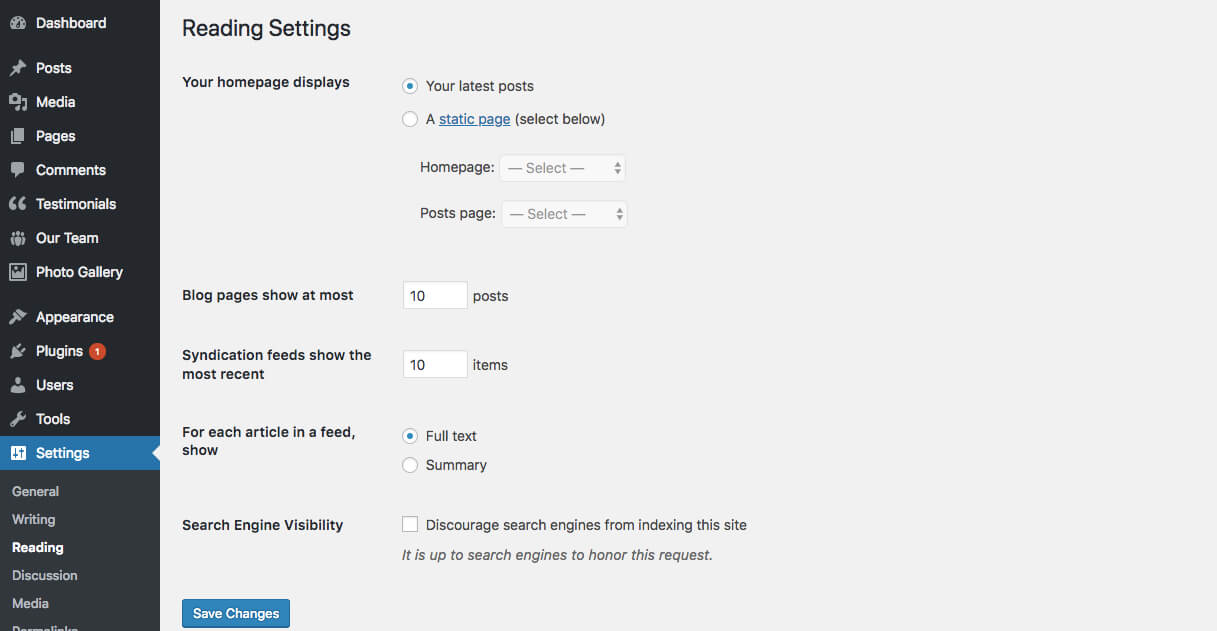
Task: Click the blog pages posts number field
Action: tap(435, 296)
